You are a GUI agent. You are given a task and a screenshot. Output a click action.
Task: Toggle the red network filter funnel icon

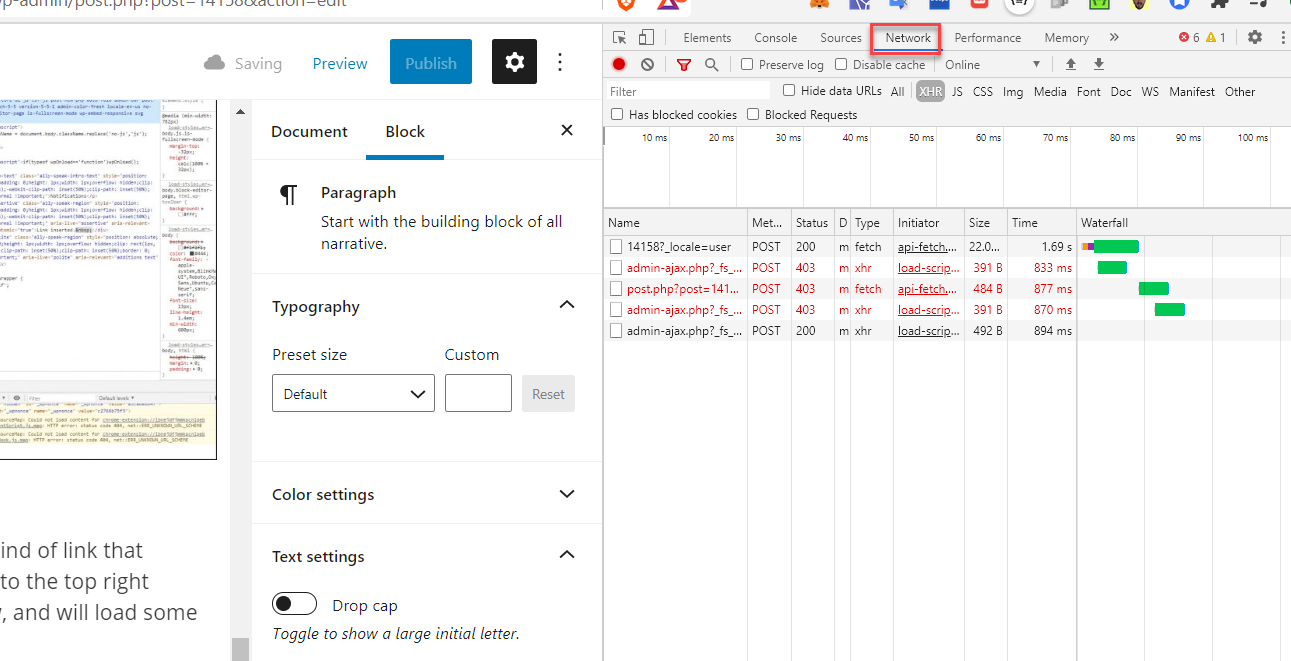pos(684,65)
